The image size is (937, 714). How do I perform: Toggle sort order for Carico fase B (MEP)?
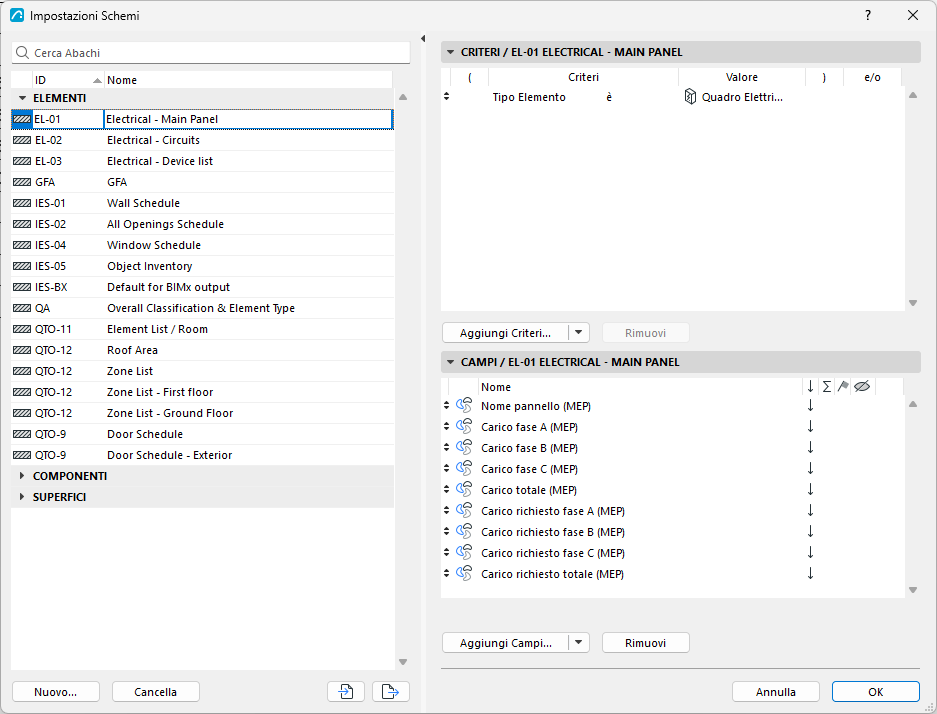tap(810, 448)
